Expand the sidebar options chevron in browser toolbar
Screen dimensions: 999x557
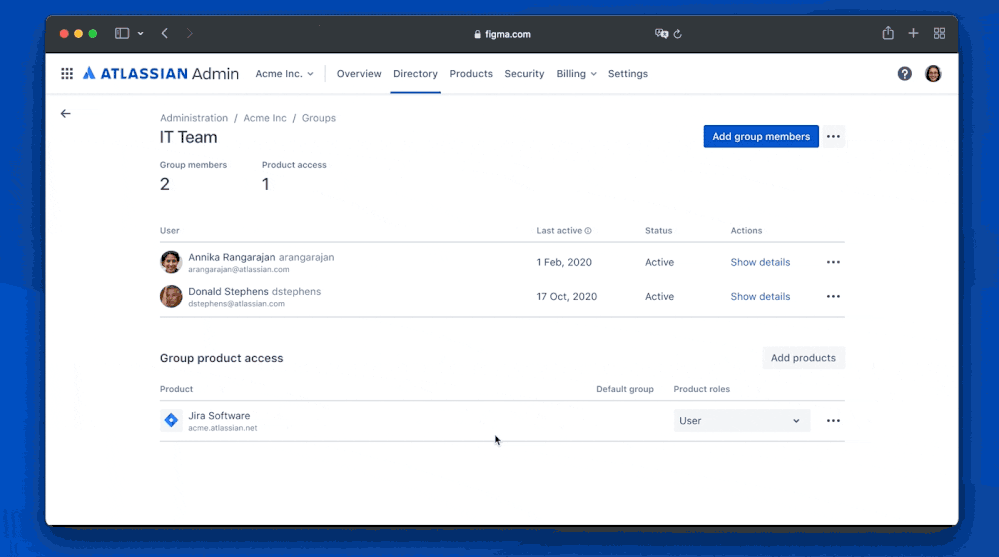[x=140, y=33]
